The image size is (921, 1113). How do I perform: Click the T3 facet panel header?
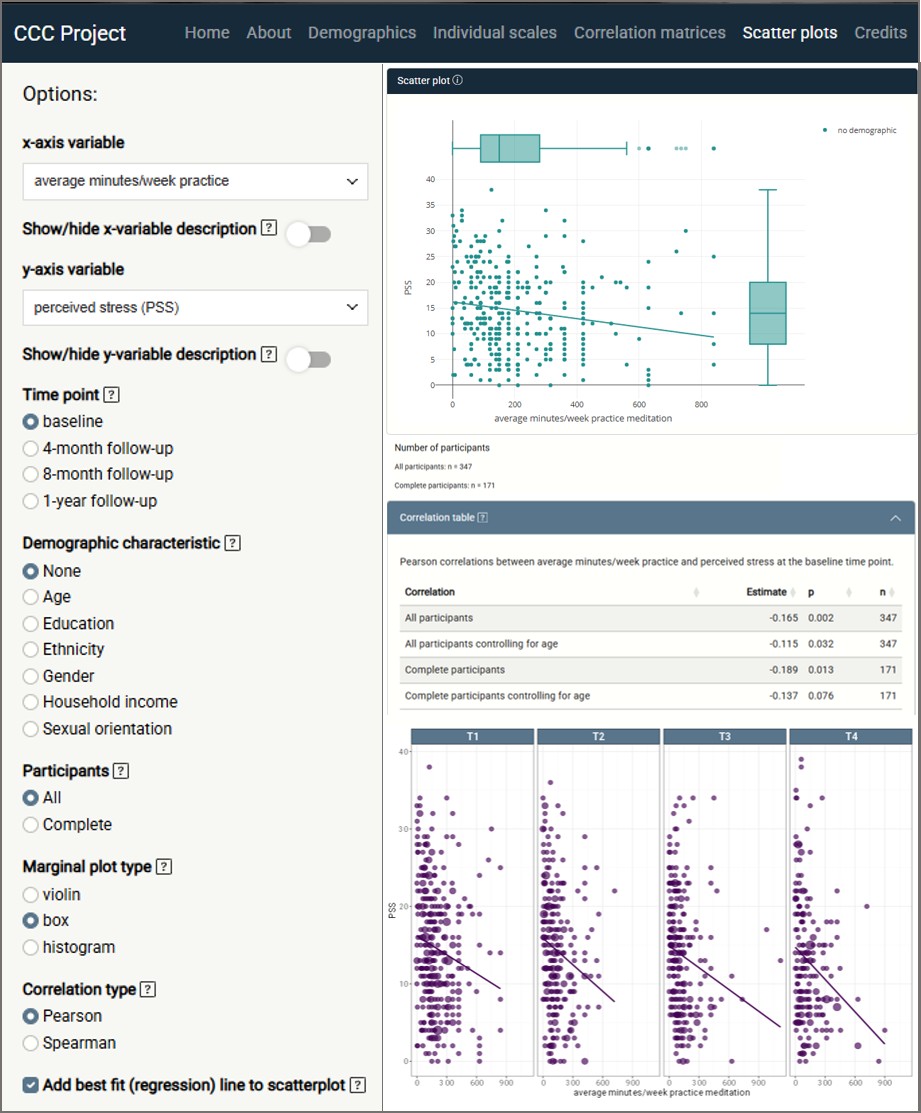tap(724, 736)
